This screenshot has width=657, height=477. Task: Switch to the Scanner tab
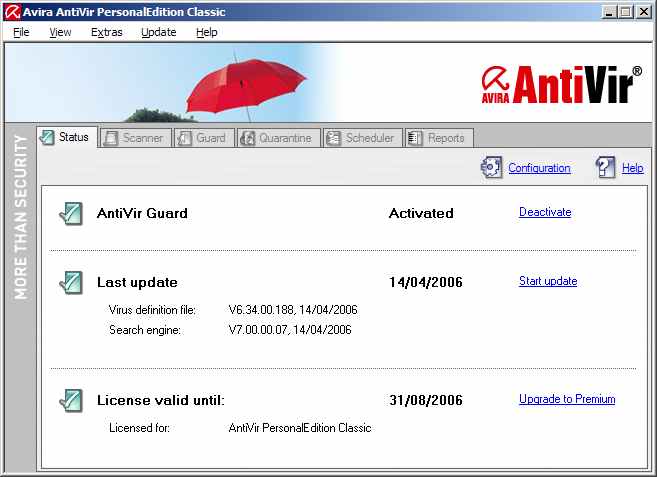(136, 138)
